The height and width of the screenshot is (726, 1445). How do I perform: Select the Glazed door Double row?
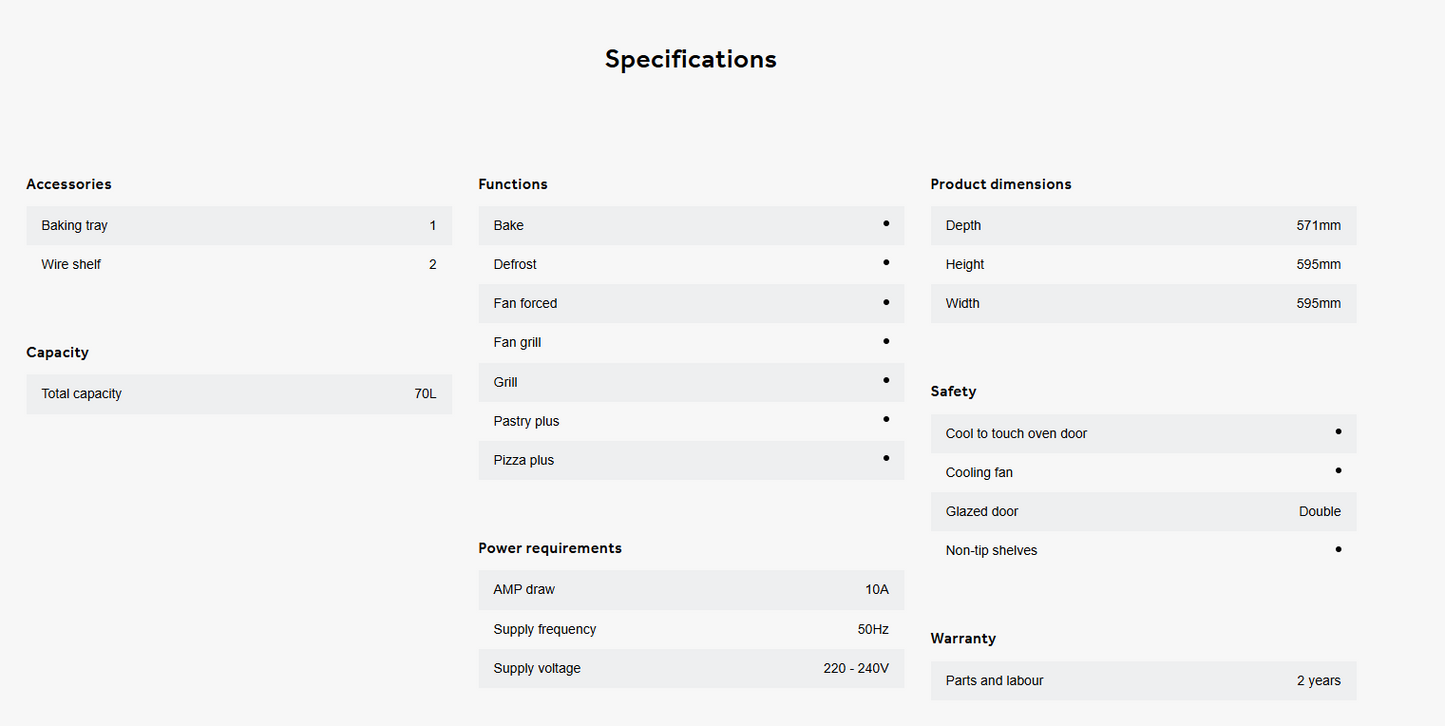(x=1143, y=512)
